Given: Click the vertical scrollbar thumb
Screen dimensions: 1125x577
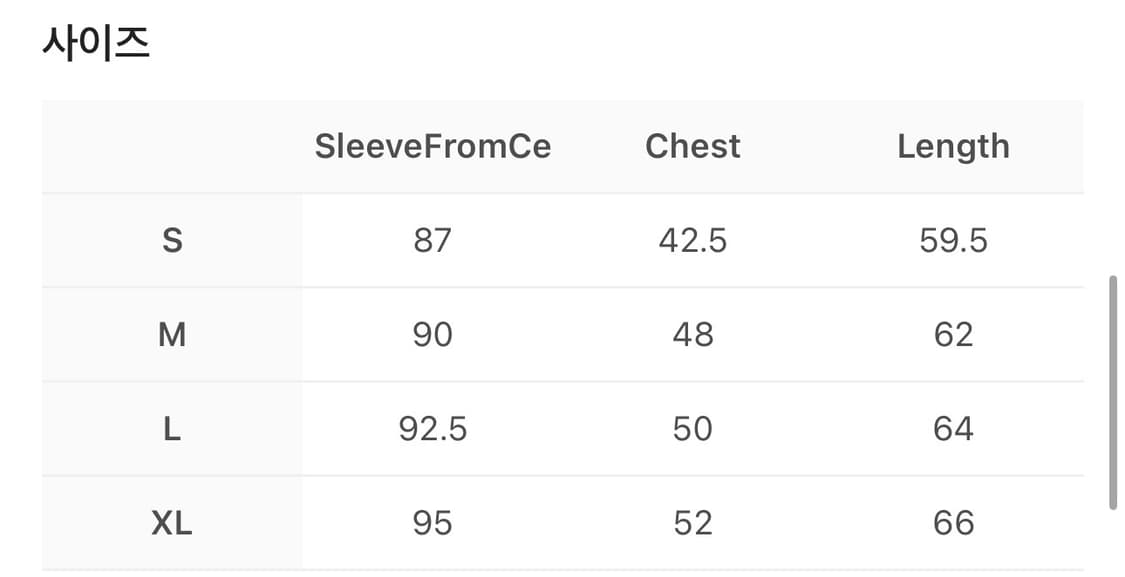Looking at the screenshot, I should tap(1113, 393).
